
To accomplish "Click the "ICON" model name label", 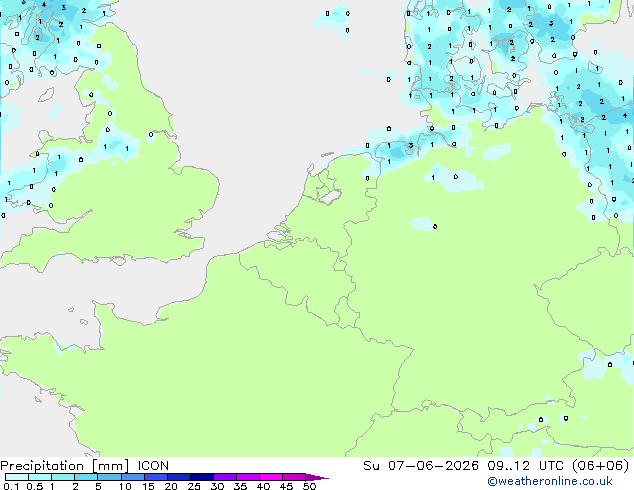I will (x=153, y=466).
